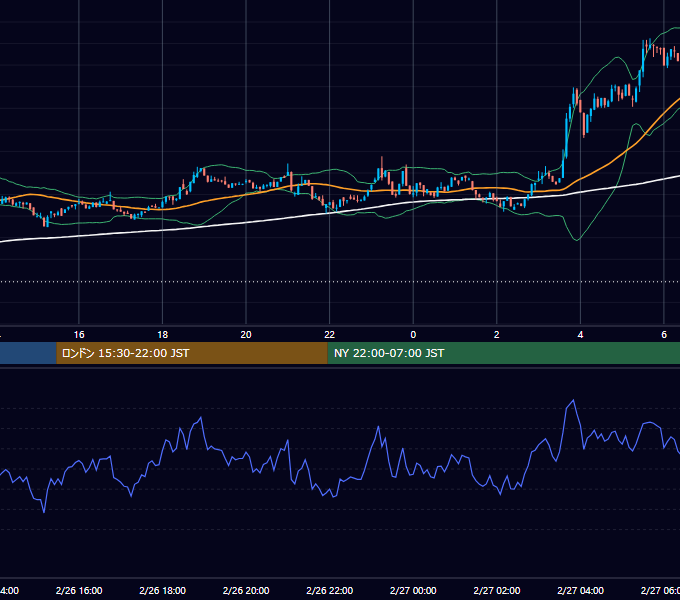Click the blue session band left of ロンドン
Viewport: 680px width, 600px height.
pos(28,353)
